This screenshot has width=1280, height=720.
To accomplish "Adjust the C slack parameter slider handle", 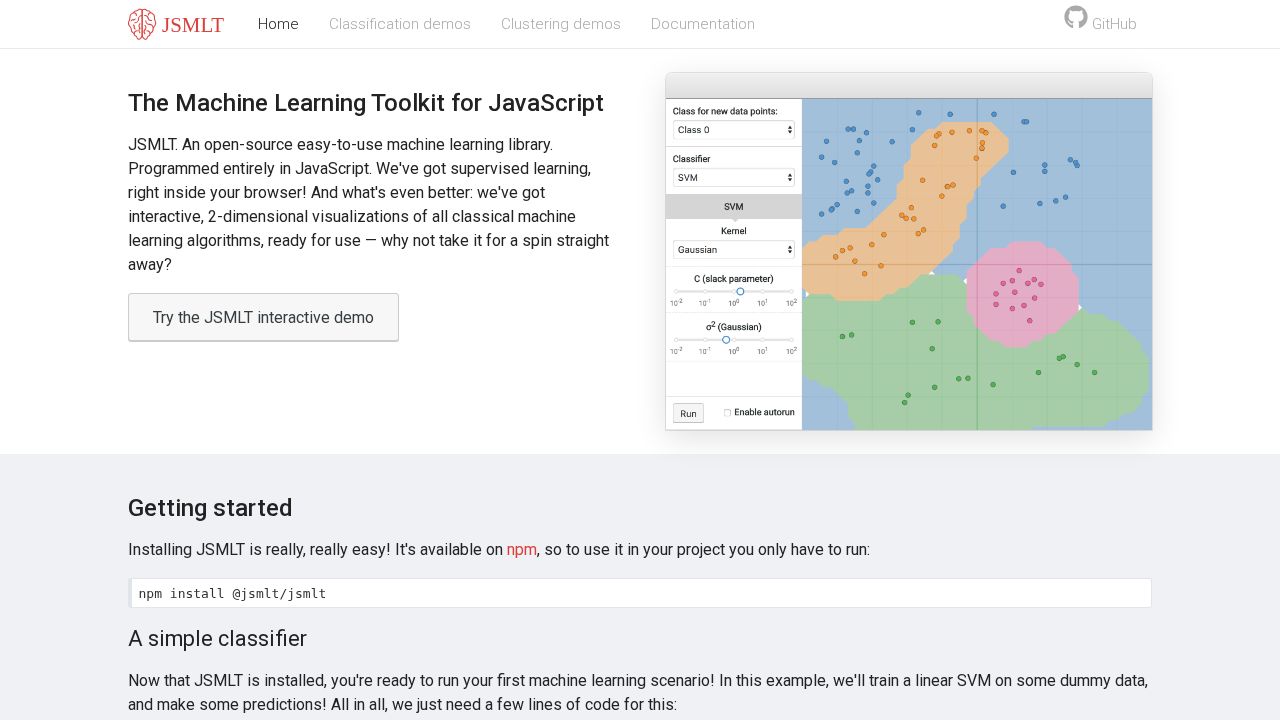I will pyautogui.click(x=740, y=292).
